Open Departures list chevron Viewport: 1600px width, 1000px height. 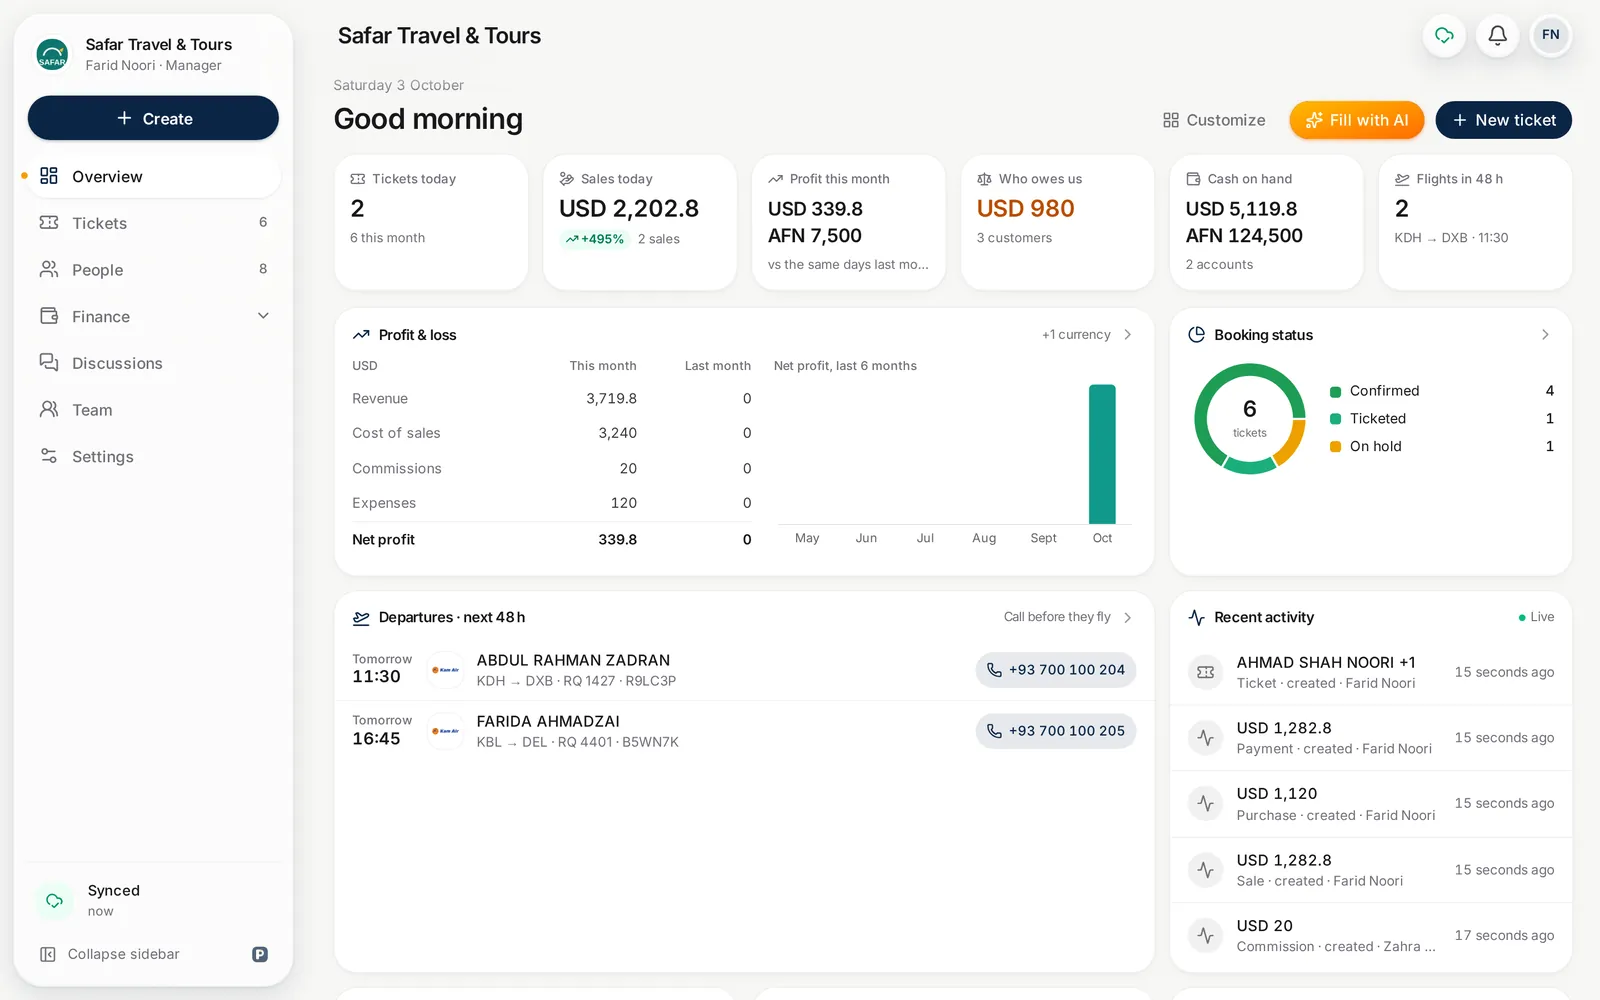(x=1128, y=617)
